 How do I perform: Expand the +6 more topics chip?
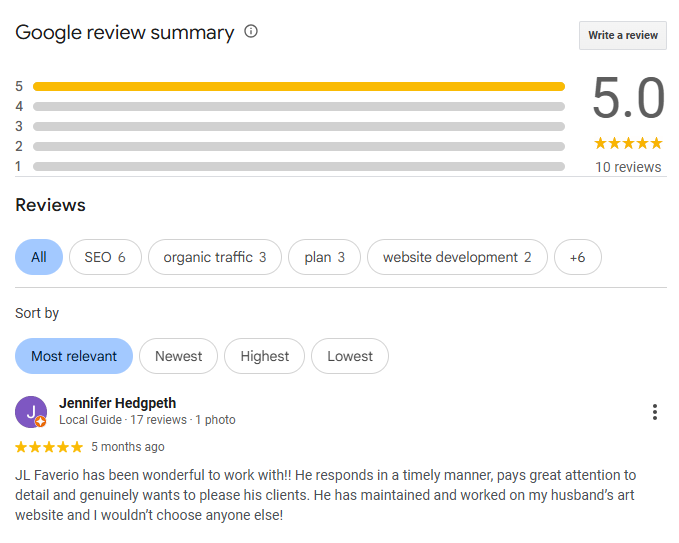coord(577,257)
